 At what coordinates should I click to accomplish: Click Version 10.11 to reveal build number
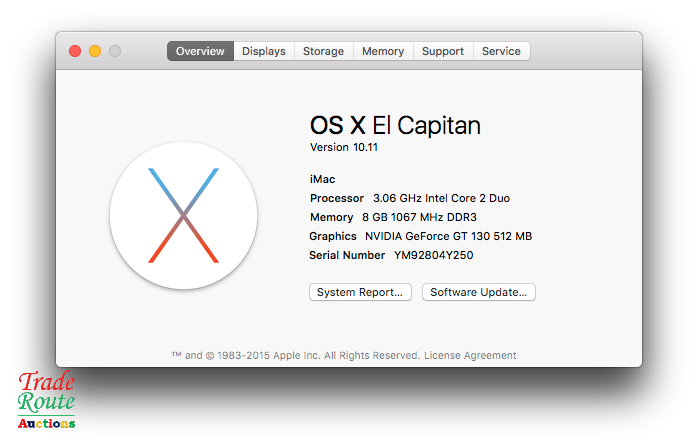coord(344,147)
